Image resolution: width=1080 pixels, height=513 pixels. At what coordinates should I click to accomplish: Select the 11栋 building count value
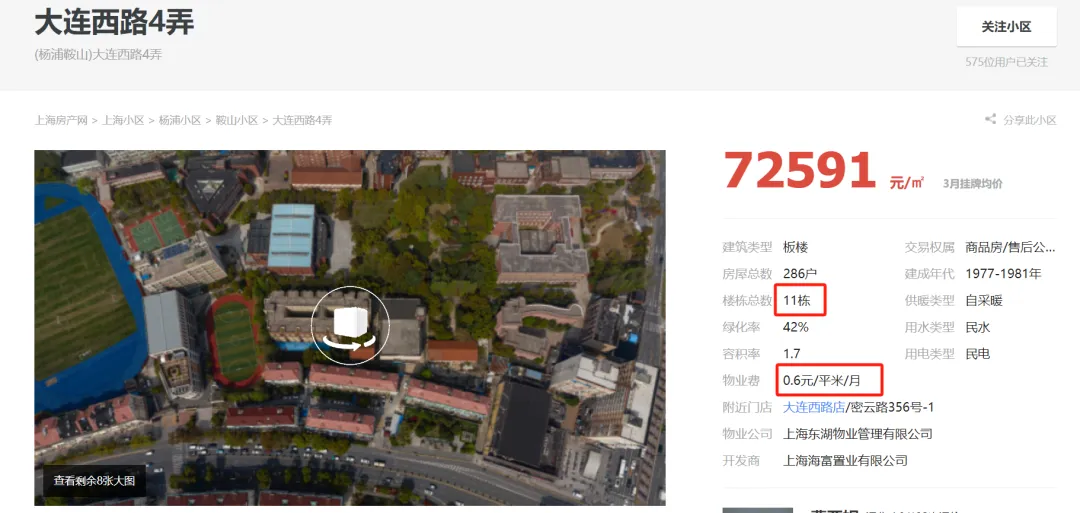(797, 300)
